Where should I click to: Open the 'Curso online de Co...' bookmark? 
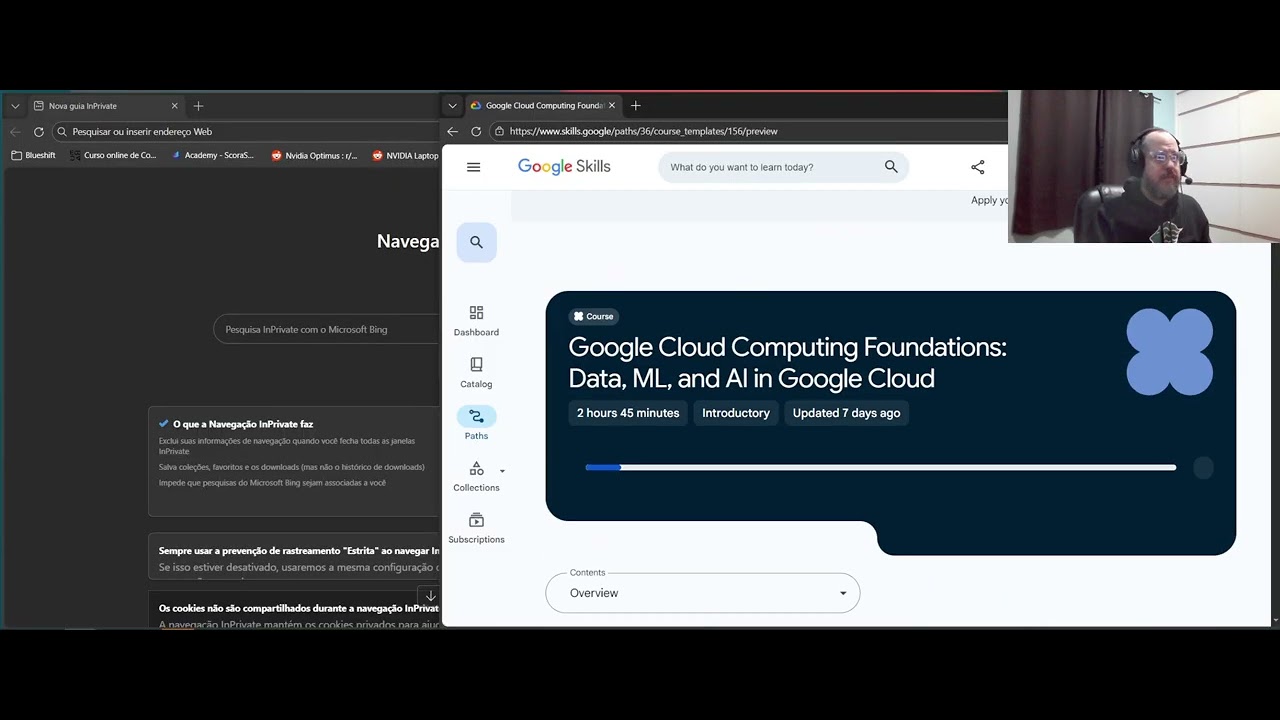113,155
